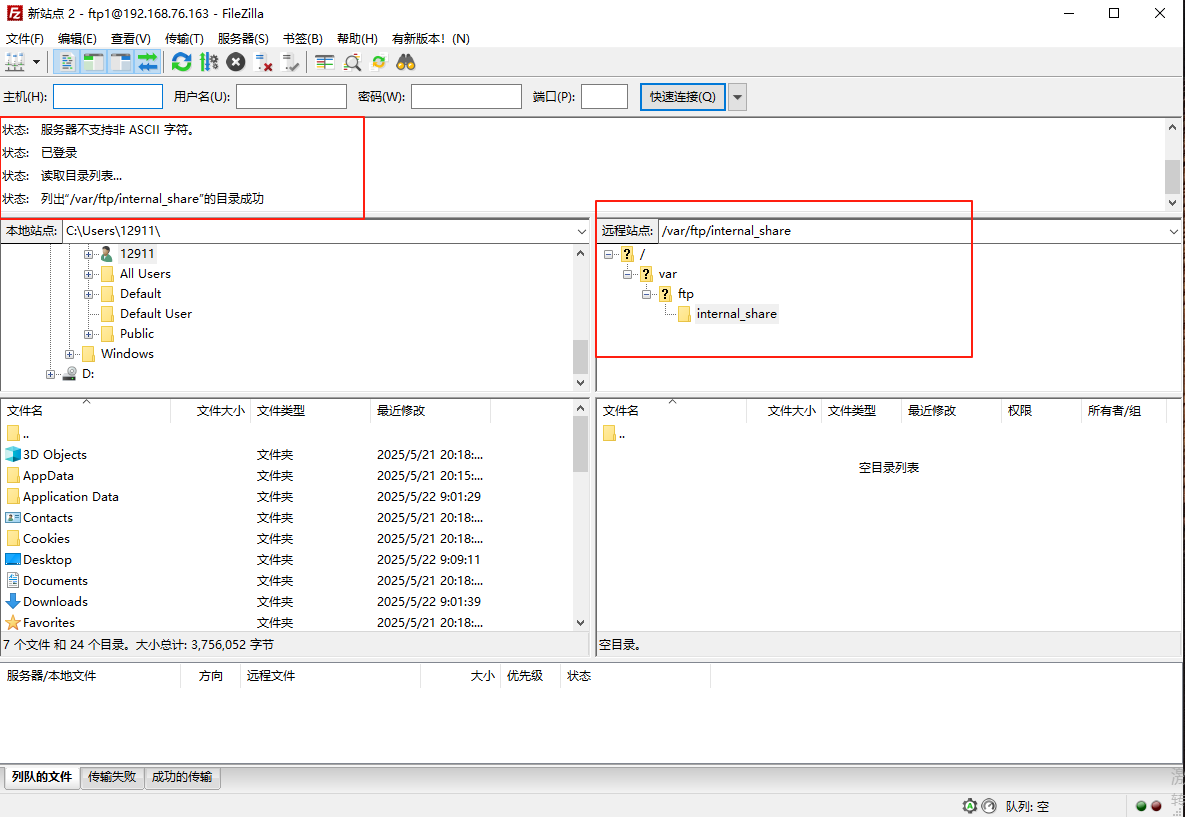Click the speed limits gauge in status bar

coord(989,806)
